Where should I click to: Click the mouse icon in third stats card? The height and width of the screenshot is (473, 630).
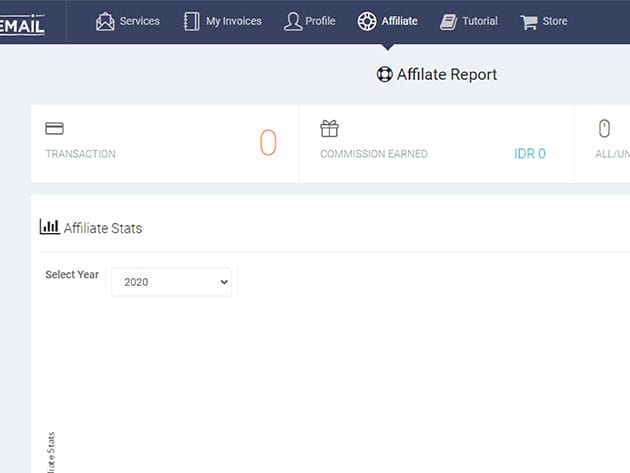coord(604,129)
